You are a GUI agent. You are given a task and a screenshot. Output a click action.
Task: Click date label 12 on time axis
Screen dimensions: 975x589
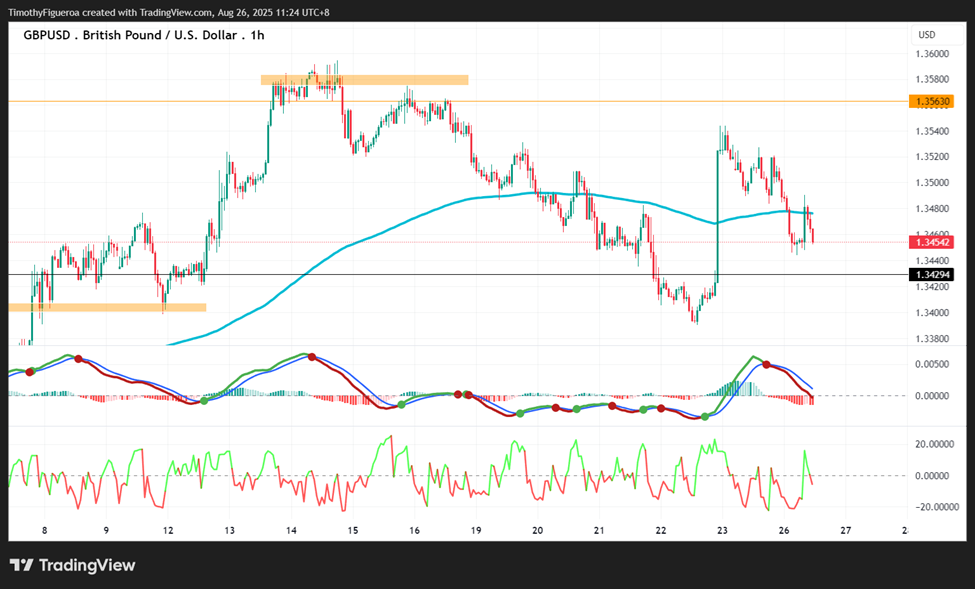(x=168, y=531)
